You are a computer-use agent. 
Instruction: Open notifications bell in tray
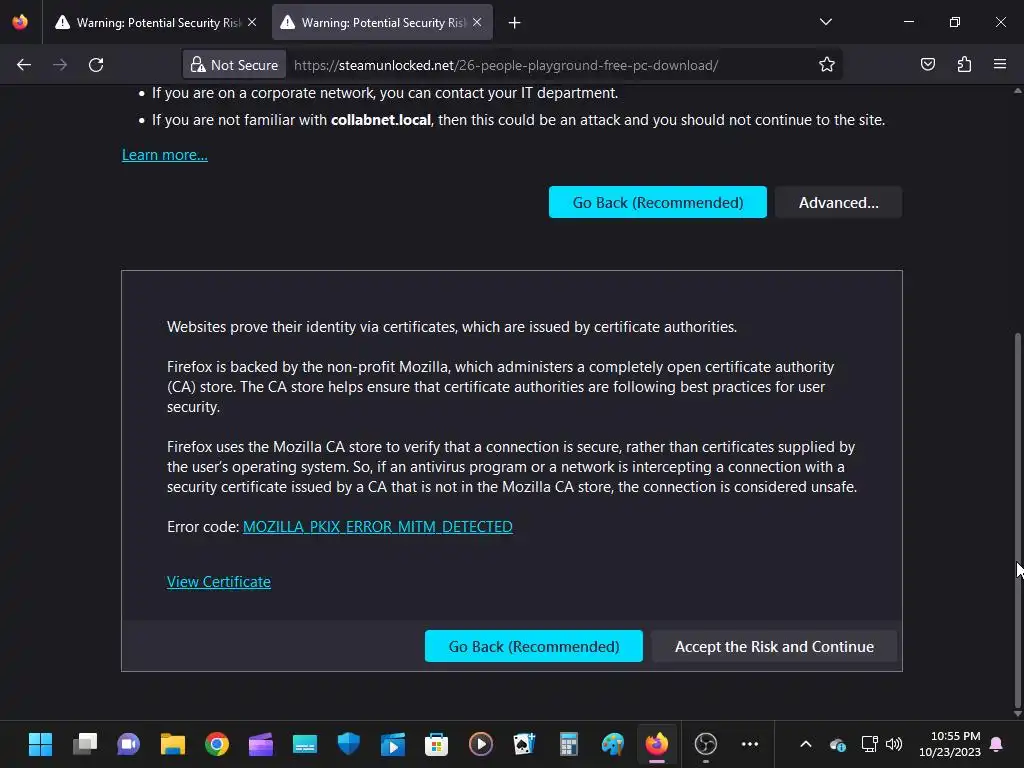997,744
